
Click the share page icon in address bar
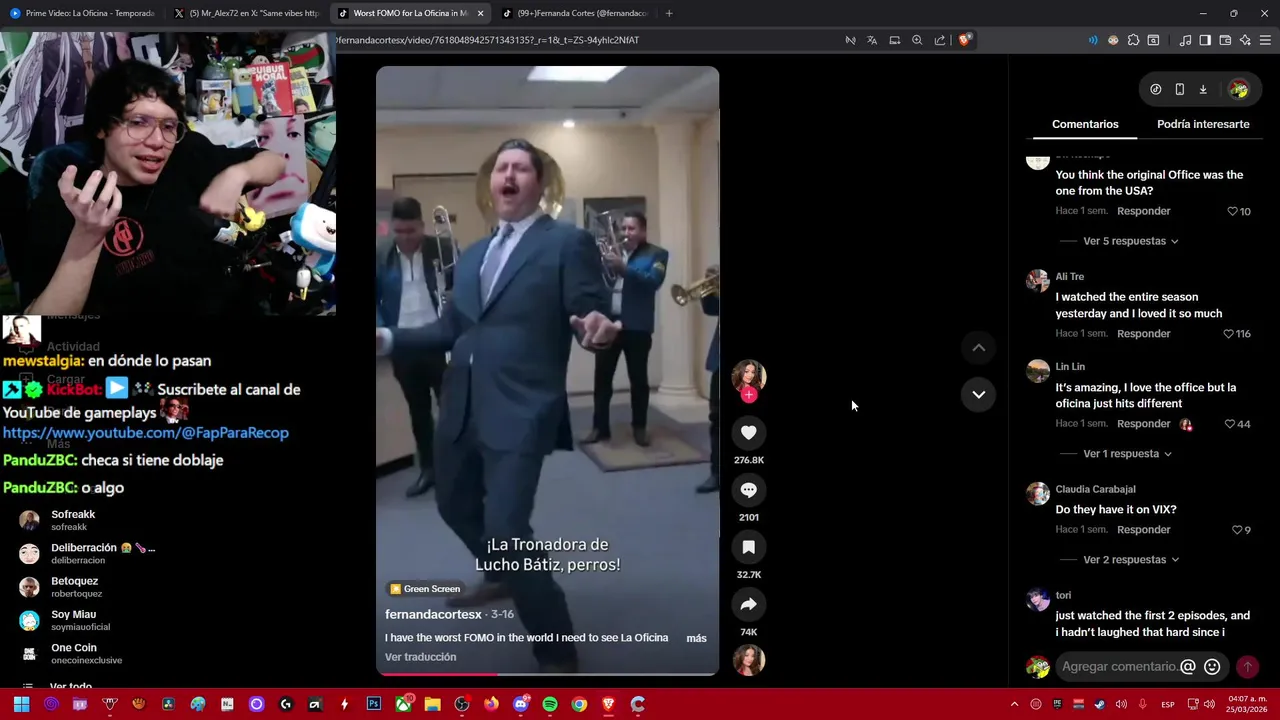[x=940, y=40]
